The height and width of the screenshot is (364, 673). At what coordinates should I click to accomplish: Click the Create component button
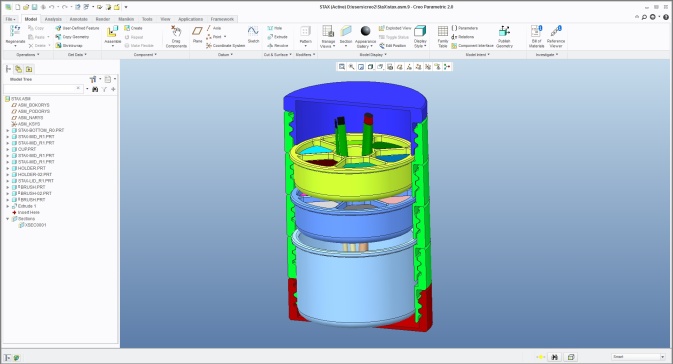click(x=133, y=28)
